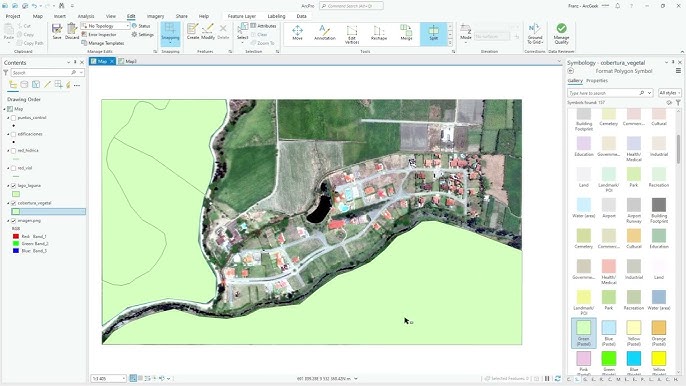Select Blue (Pastel) symbol swatch
Viewport: 686px width, 386px height.
(x=609, y=333)
